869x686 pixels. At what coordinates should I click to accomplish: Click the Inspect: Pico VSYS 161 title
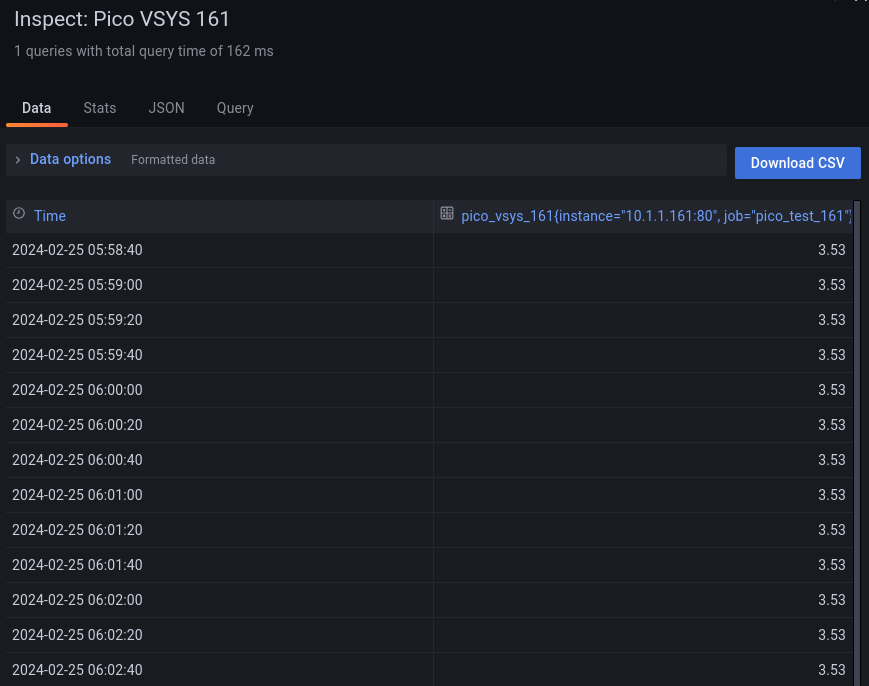pos(122,19)
